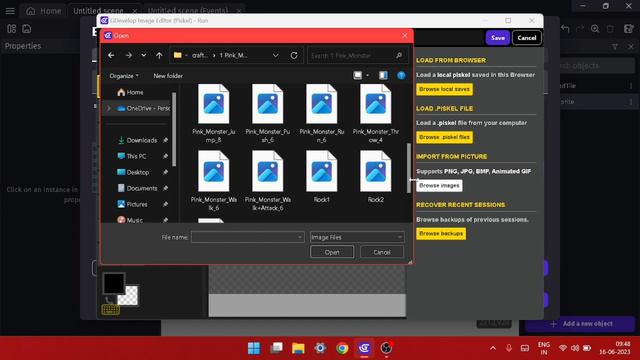
Task: Refresh the folder contents
Action: coord(294,55)
